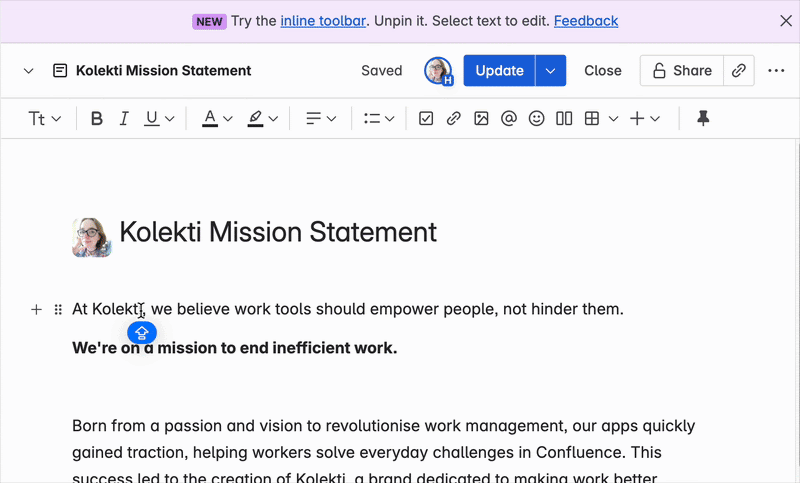
Task: Insert a table
Action: pyautogui.click(x=592, y=119)
